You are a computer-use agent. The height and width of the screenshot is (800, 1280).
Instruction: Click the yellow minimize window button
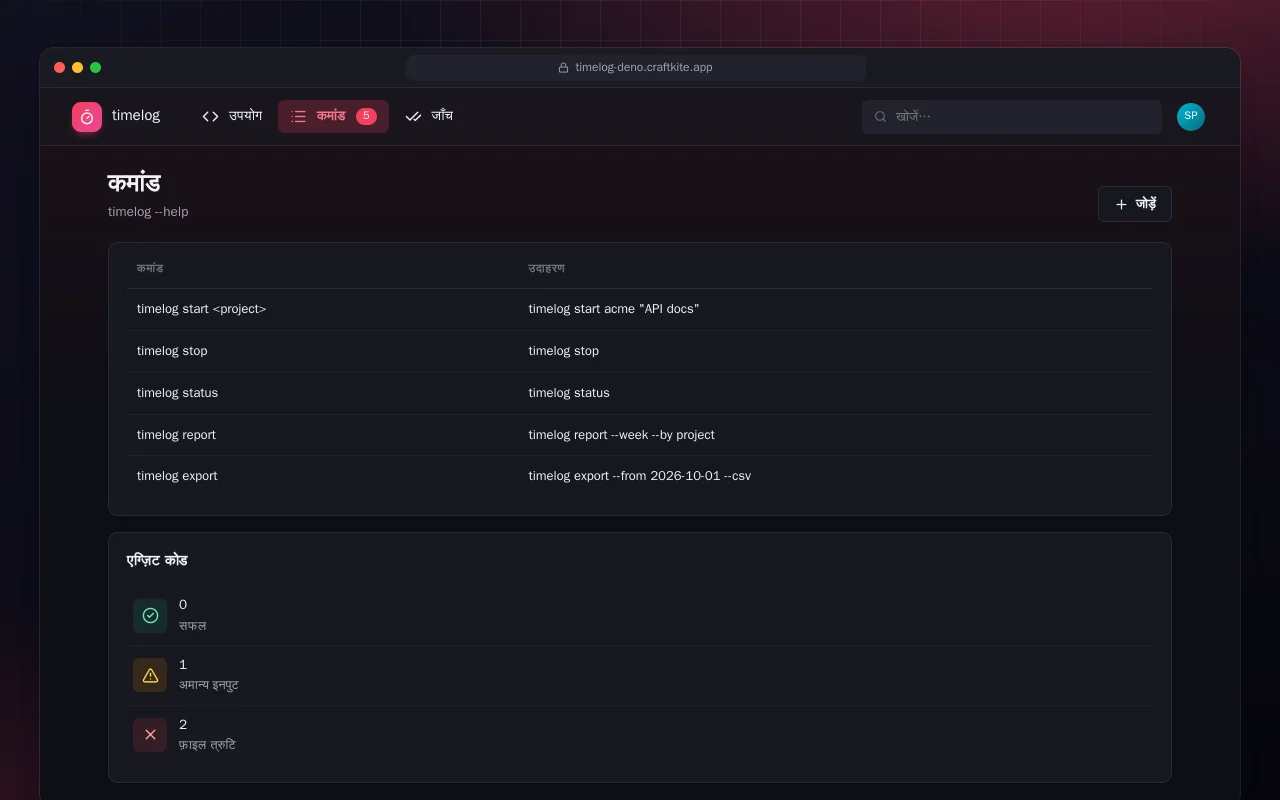pos(77,68)
